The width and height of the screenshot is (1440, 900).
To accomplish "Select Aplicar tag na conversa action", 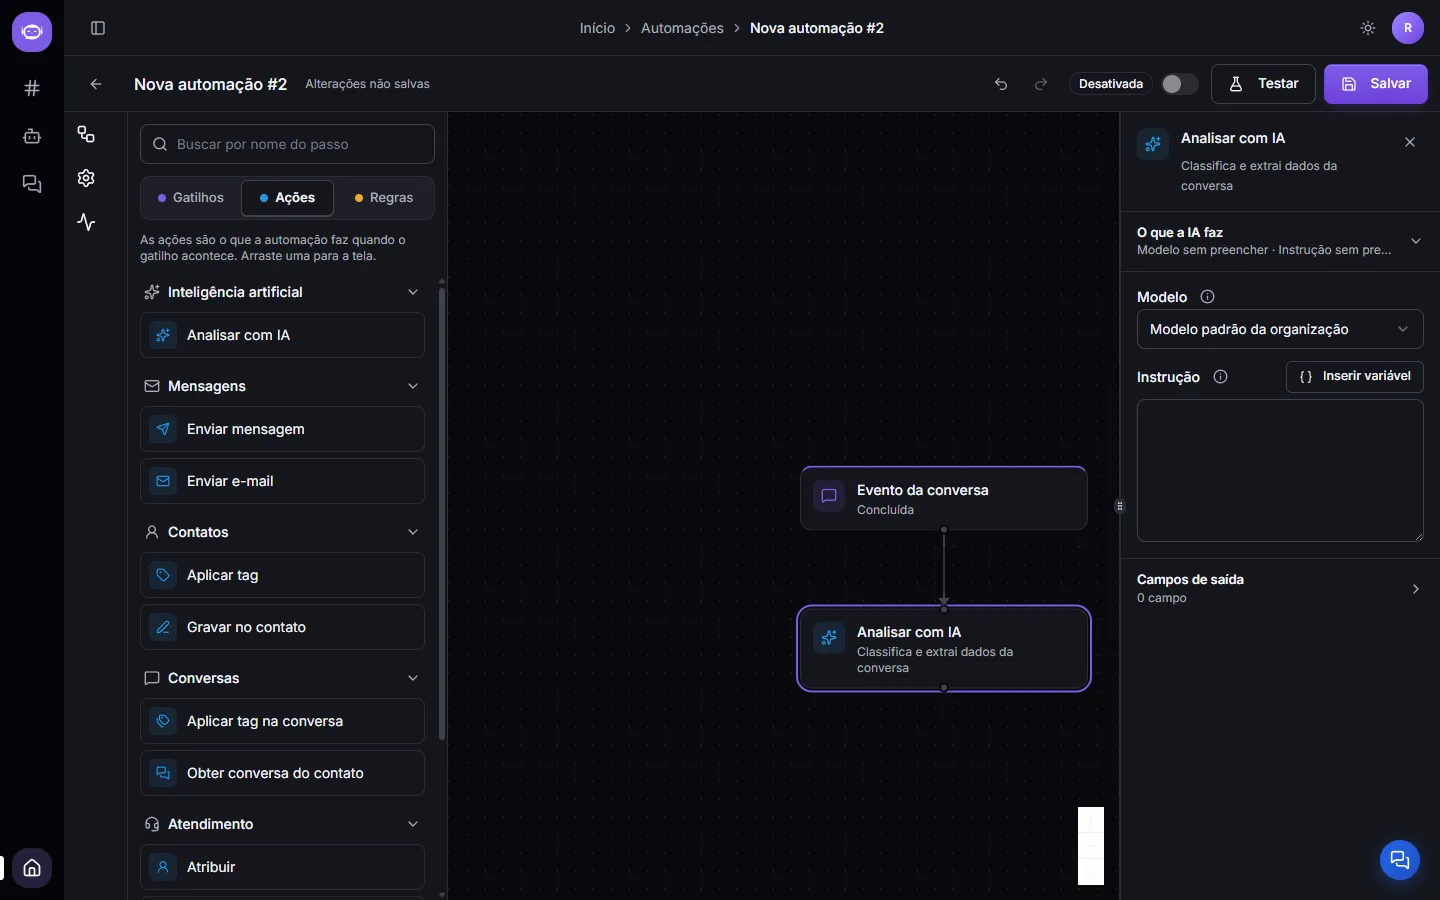I will coord(282,721).
